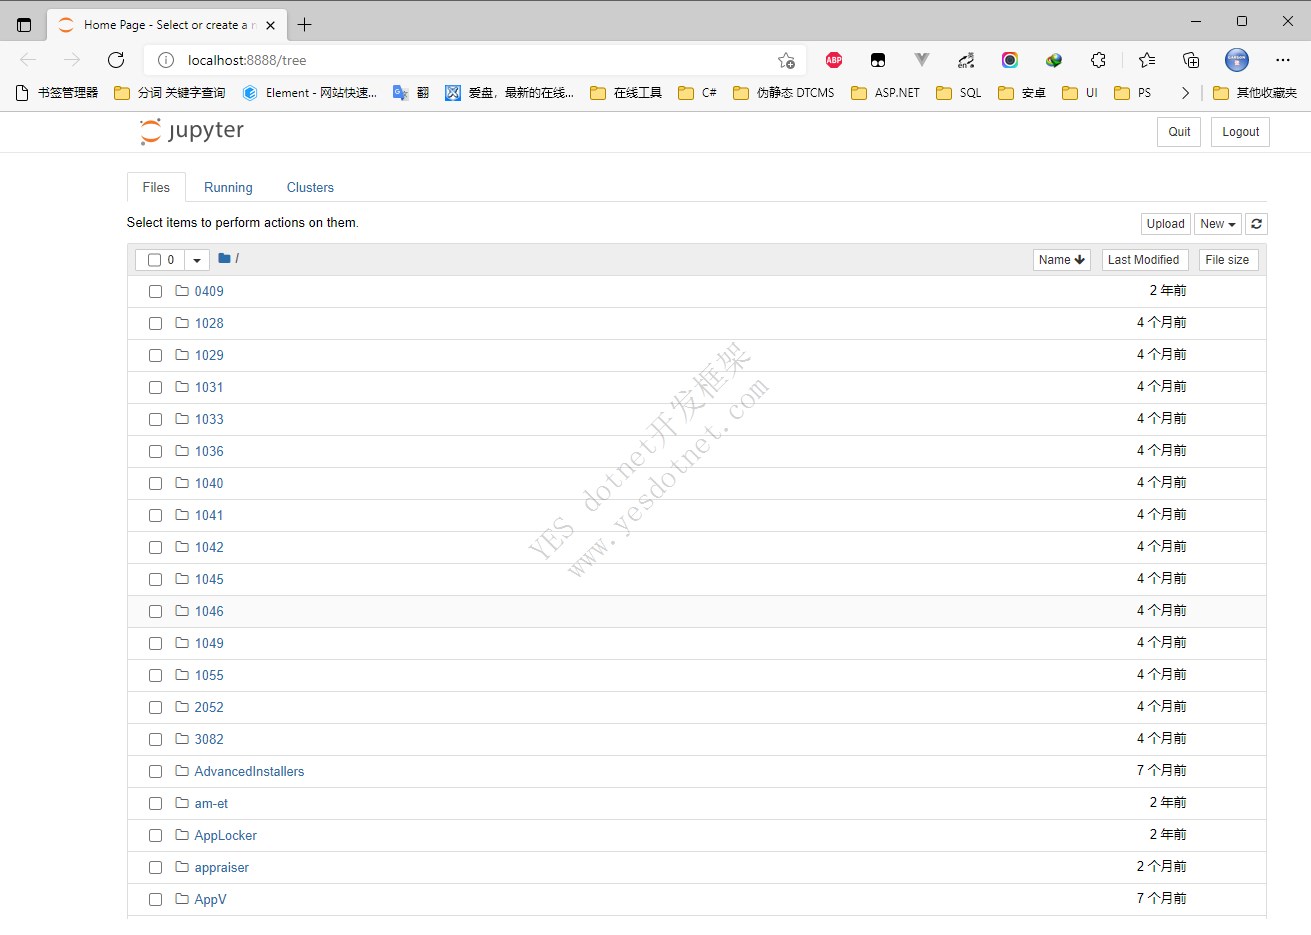The height and width of the screenshot is (935, 1311).
Task: Switch to the Running tab
Action: (228, 187)
